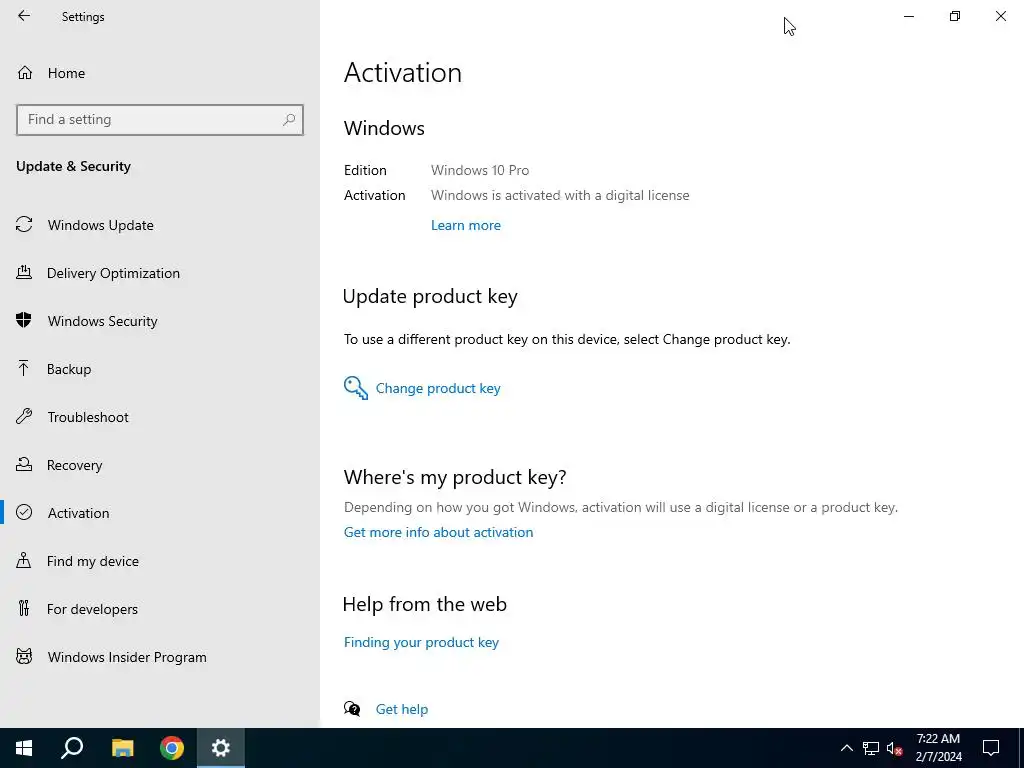1024x768 pixels.
Task: Open taskbar search magnifier
Action: pos(72,748)
